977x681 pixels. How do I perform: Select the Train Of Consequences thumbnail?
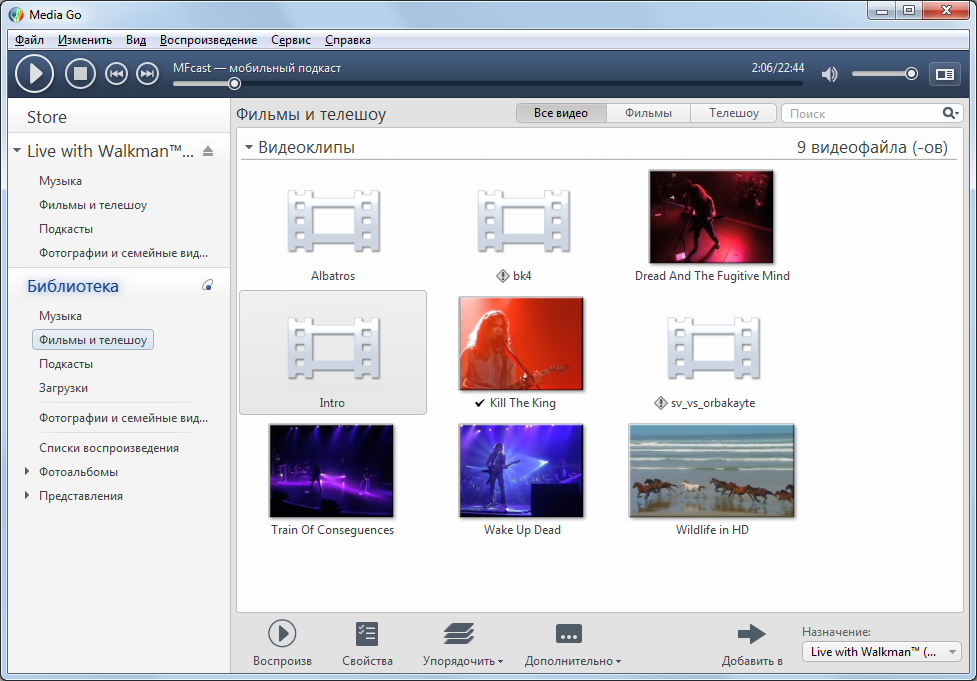pos(331,470)
